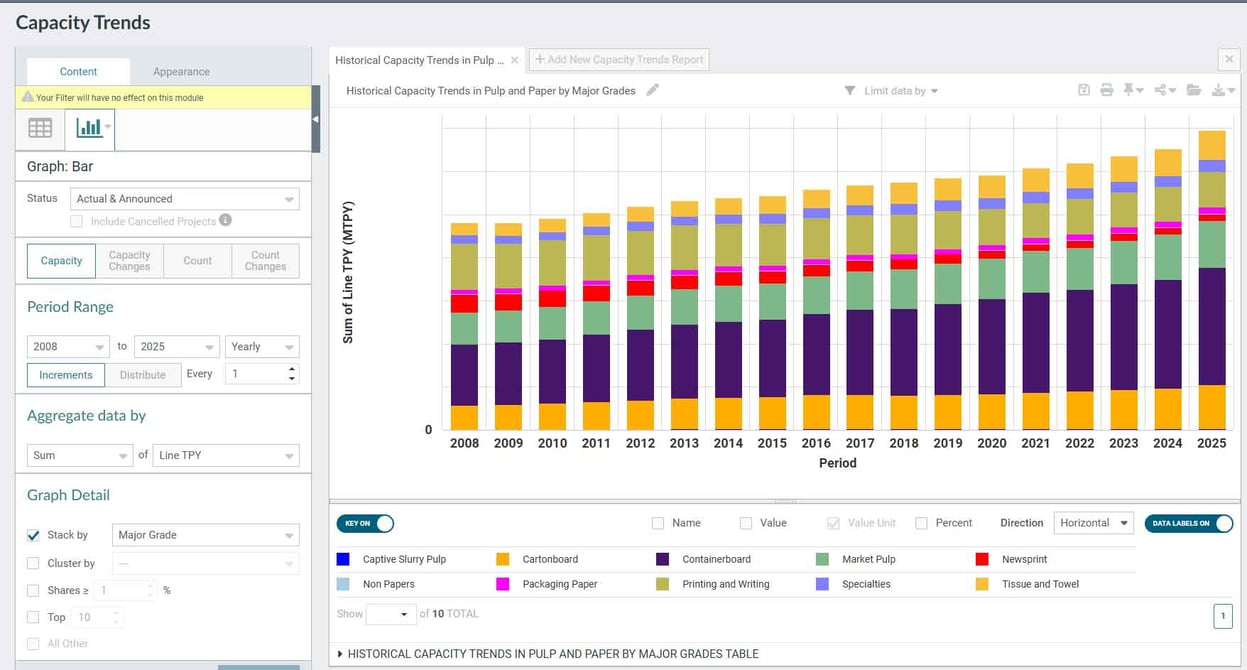Screen dimensions: 1247x670
Task: Select the bar chart view icon
Action: pos(90,128)
